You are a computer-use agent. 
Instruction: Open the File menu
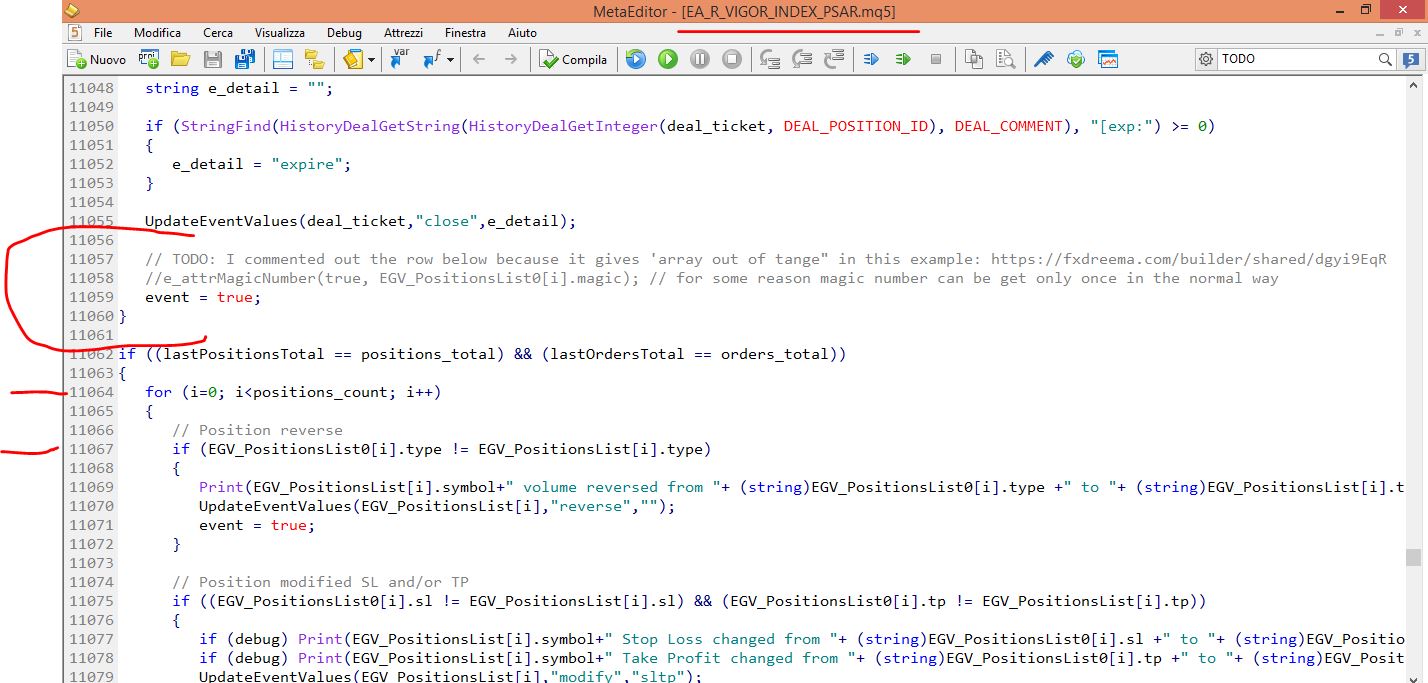pos(103,33)
